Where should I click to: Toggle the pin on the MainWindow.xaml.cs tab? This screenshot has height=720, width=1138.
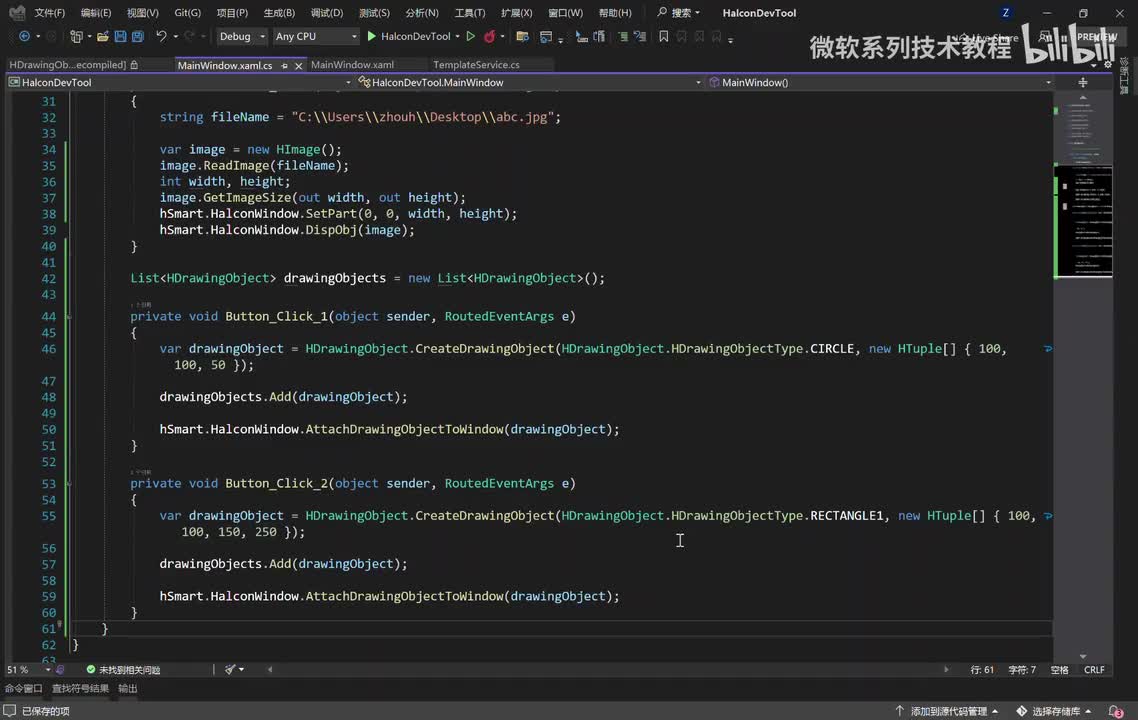[x=284, y=65]
